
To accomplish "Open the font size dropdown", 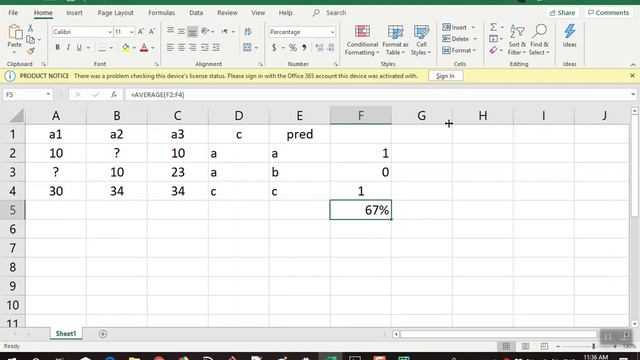I will pos(131,32).
